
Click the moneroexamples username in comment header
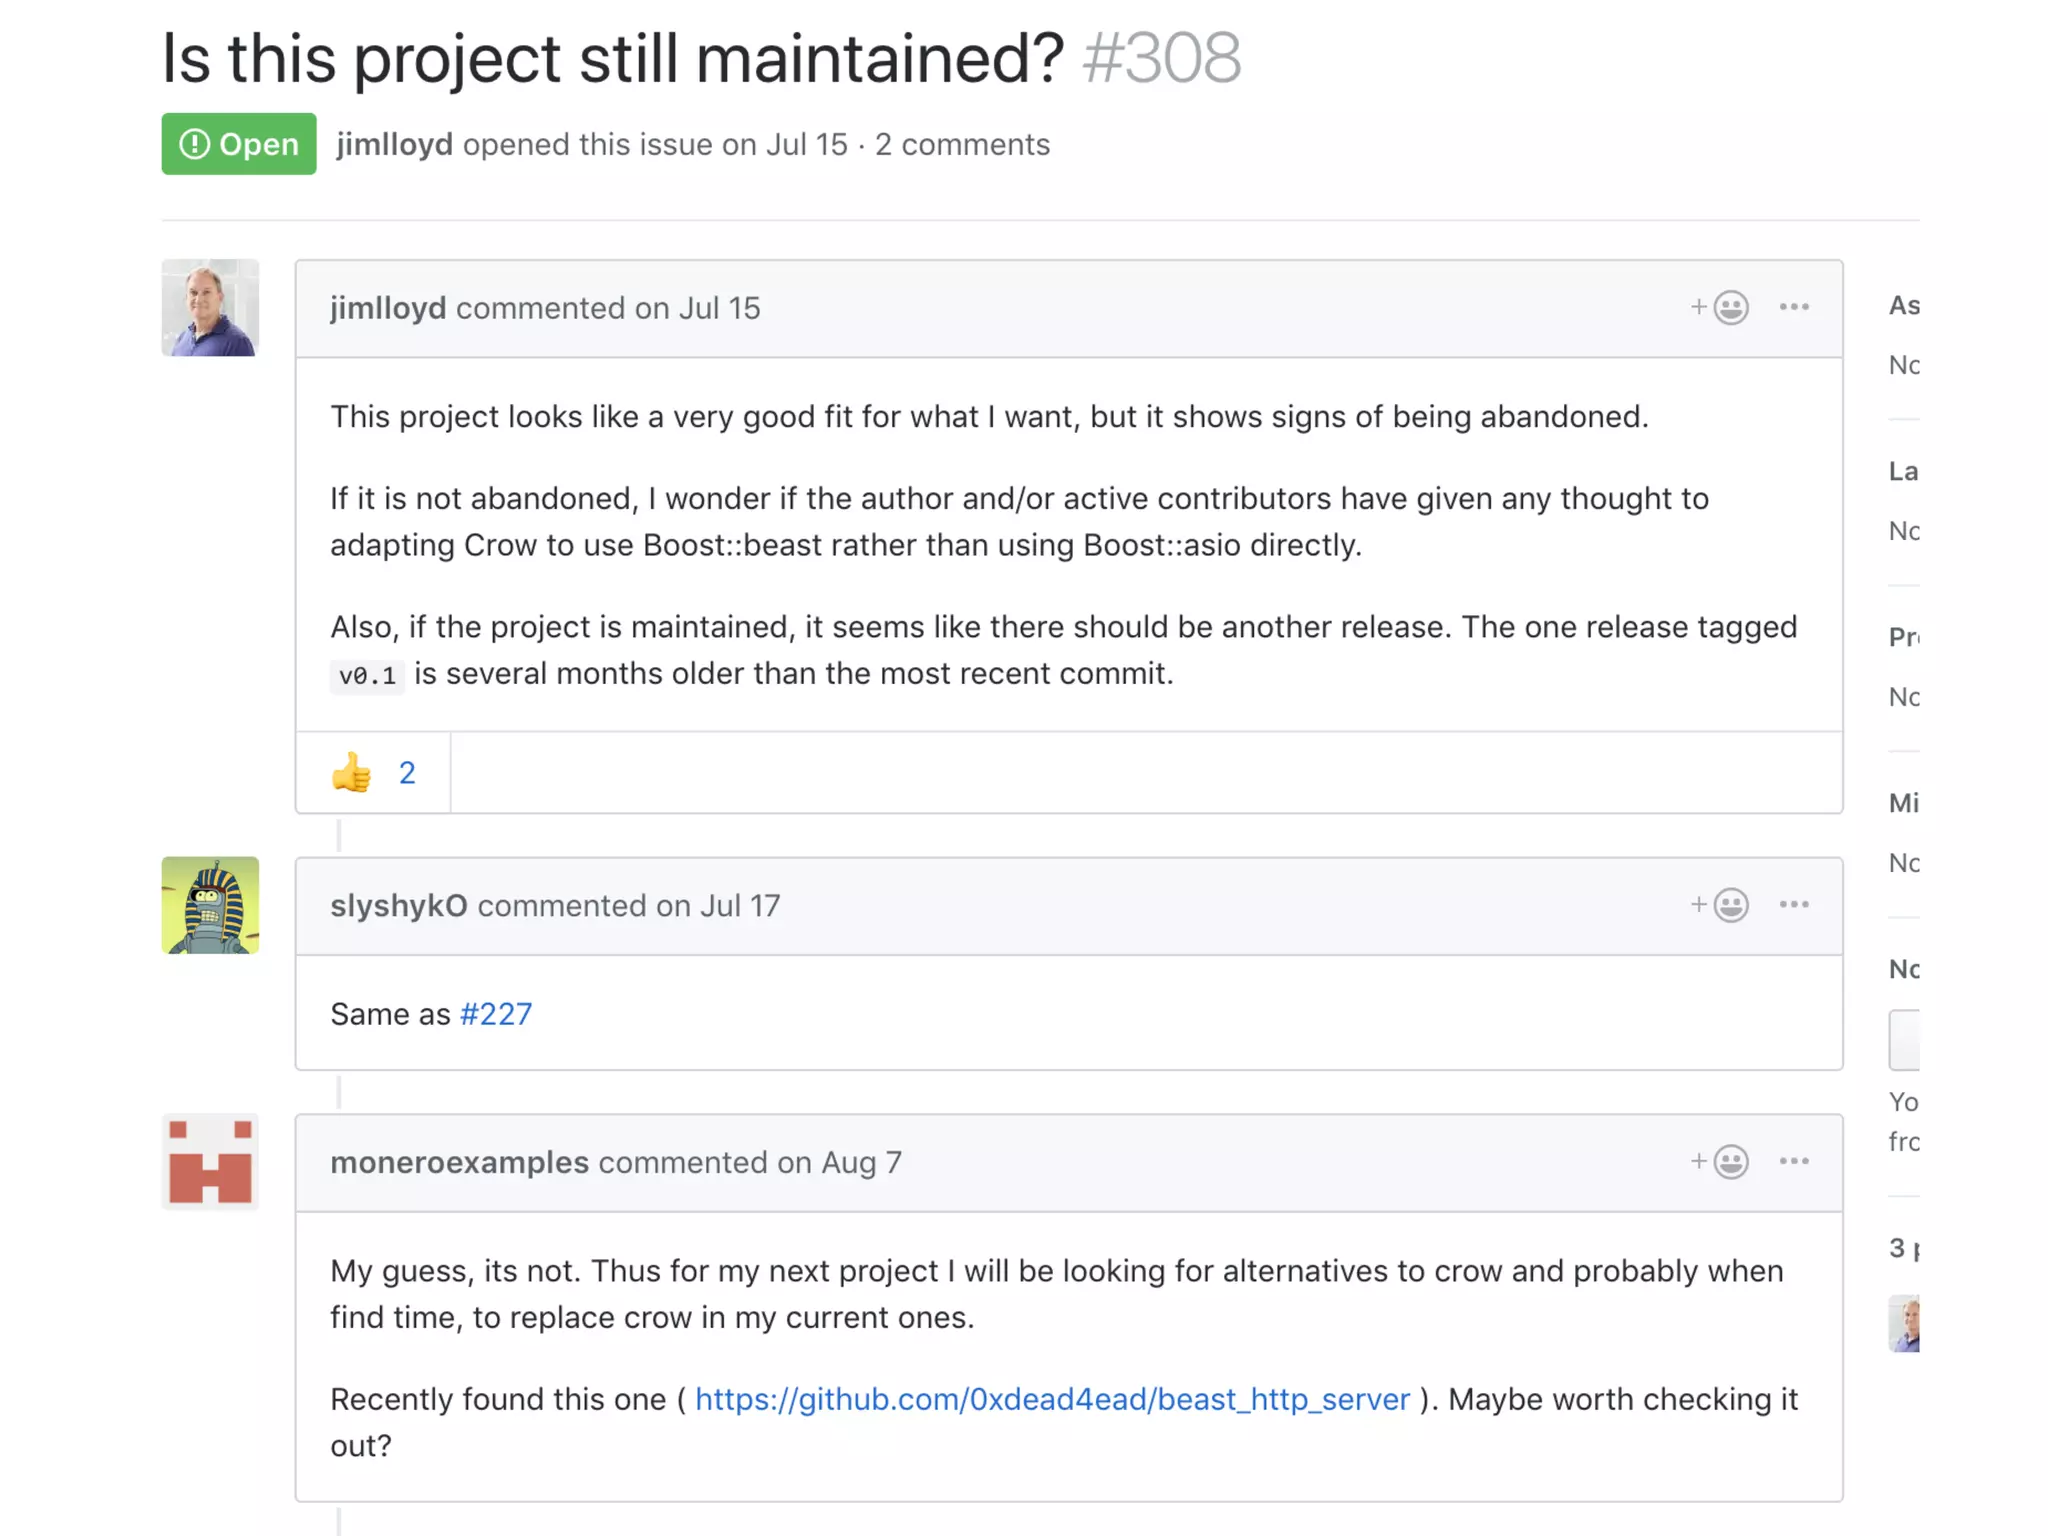[459, 1162]
